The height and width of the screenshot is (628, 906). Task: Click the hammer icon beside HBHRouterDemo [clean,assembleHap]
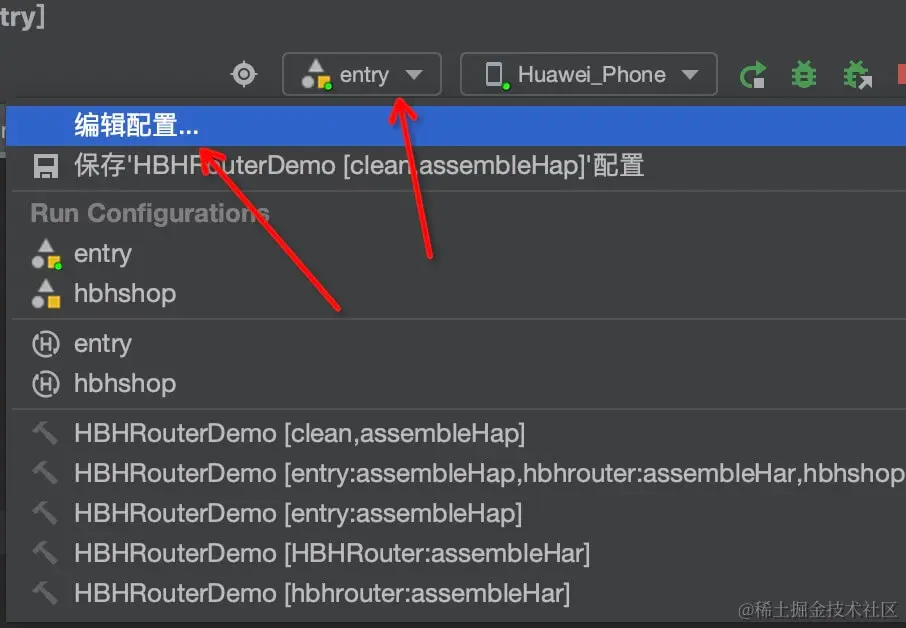(45, 433)
